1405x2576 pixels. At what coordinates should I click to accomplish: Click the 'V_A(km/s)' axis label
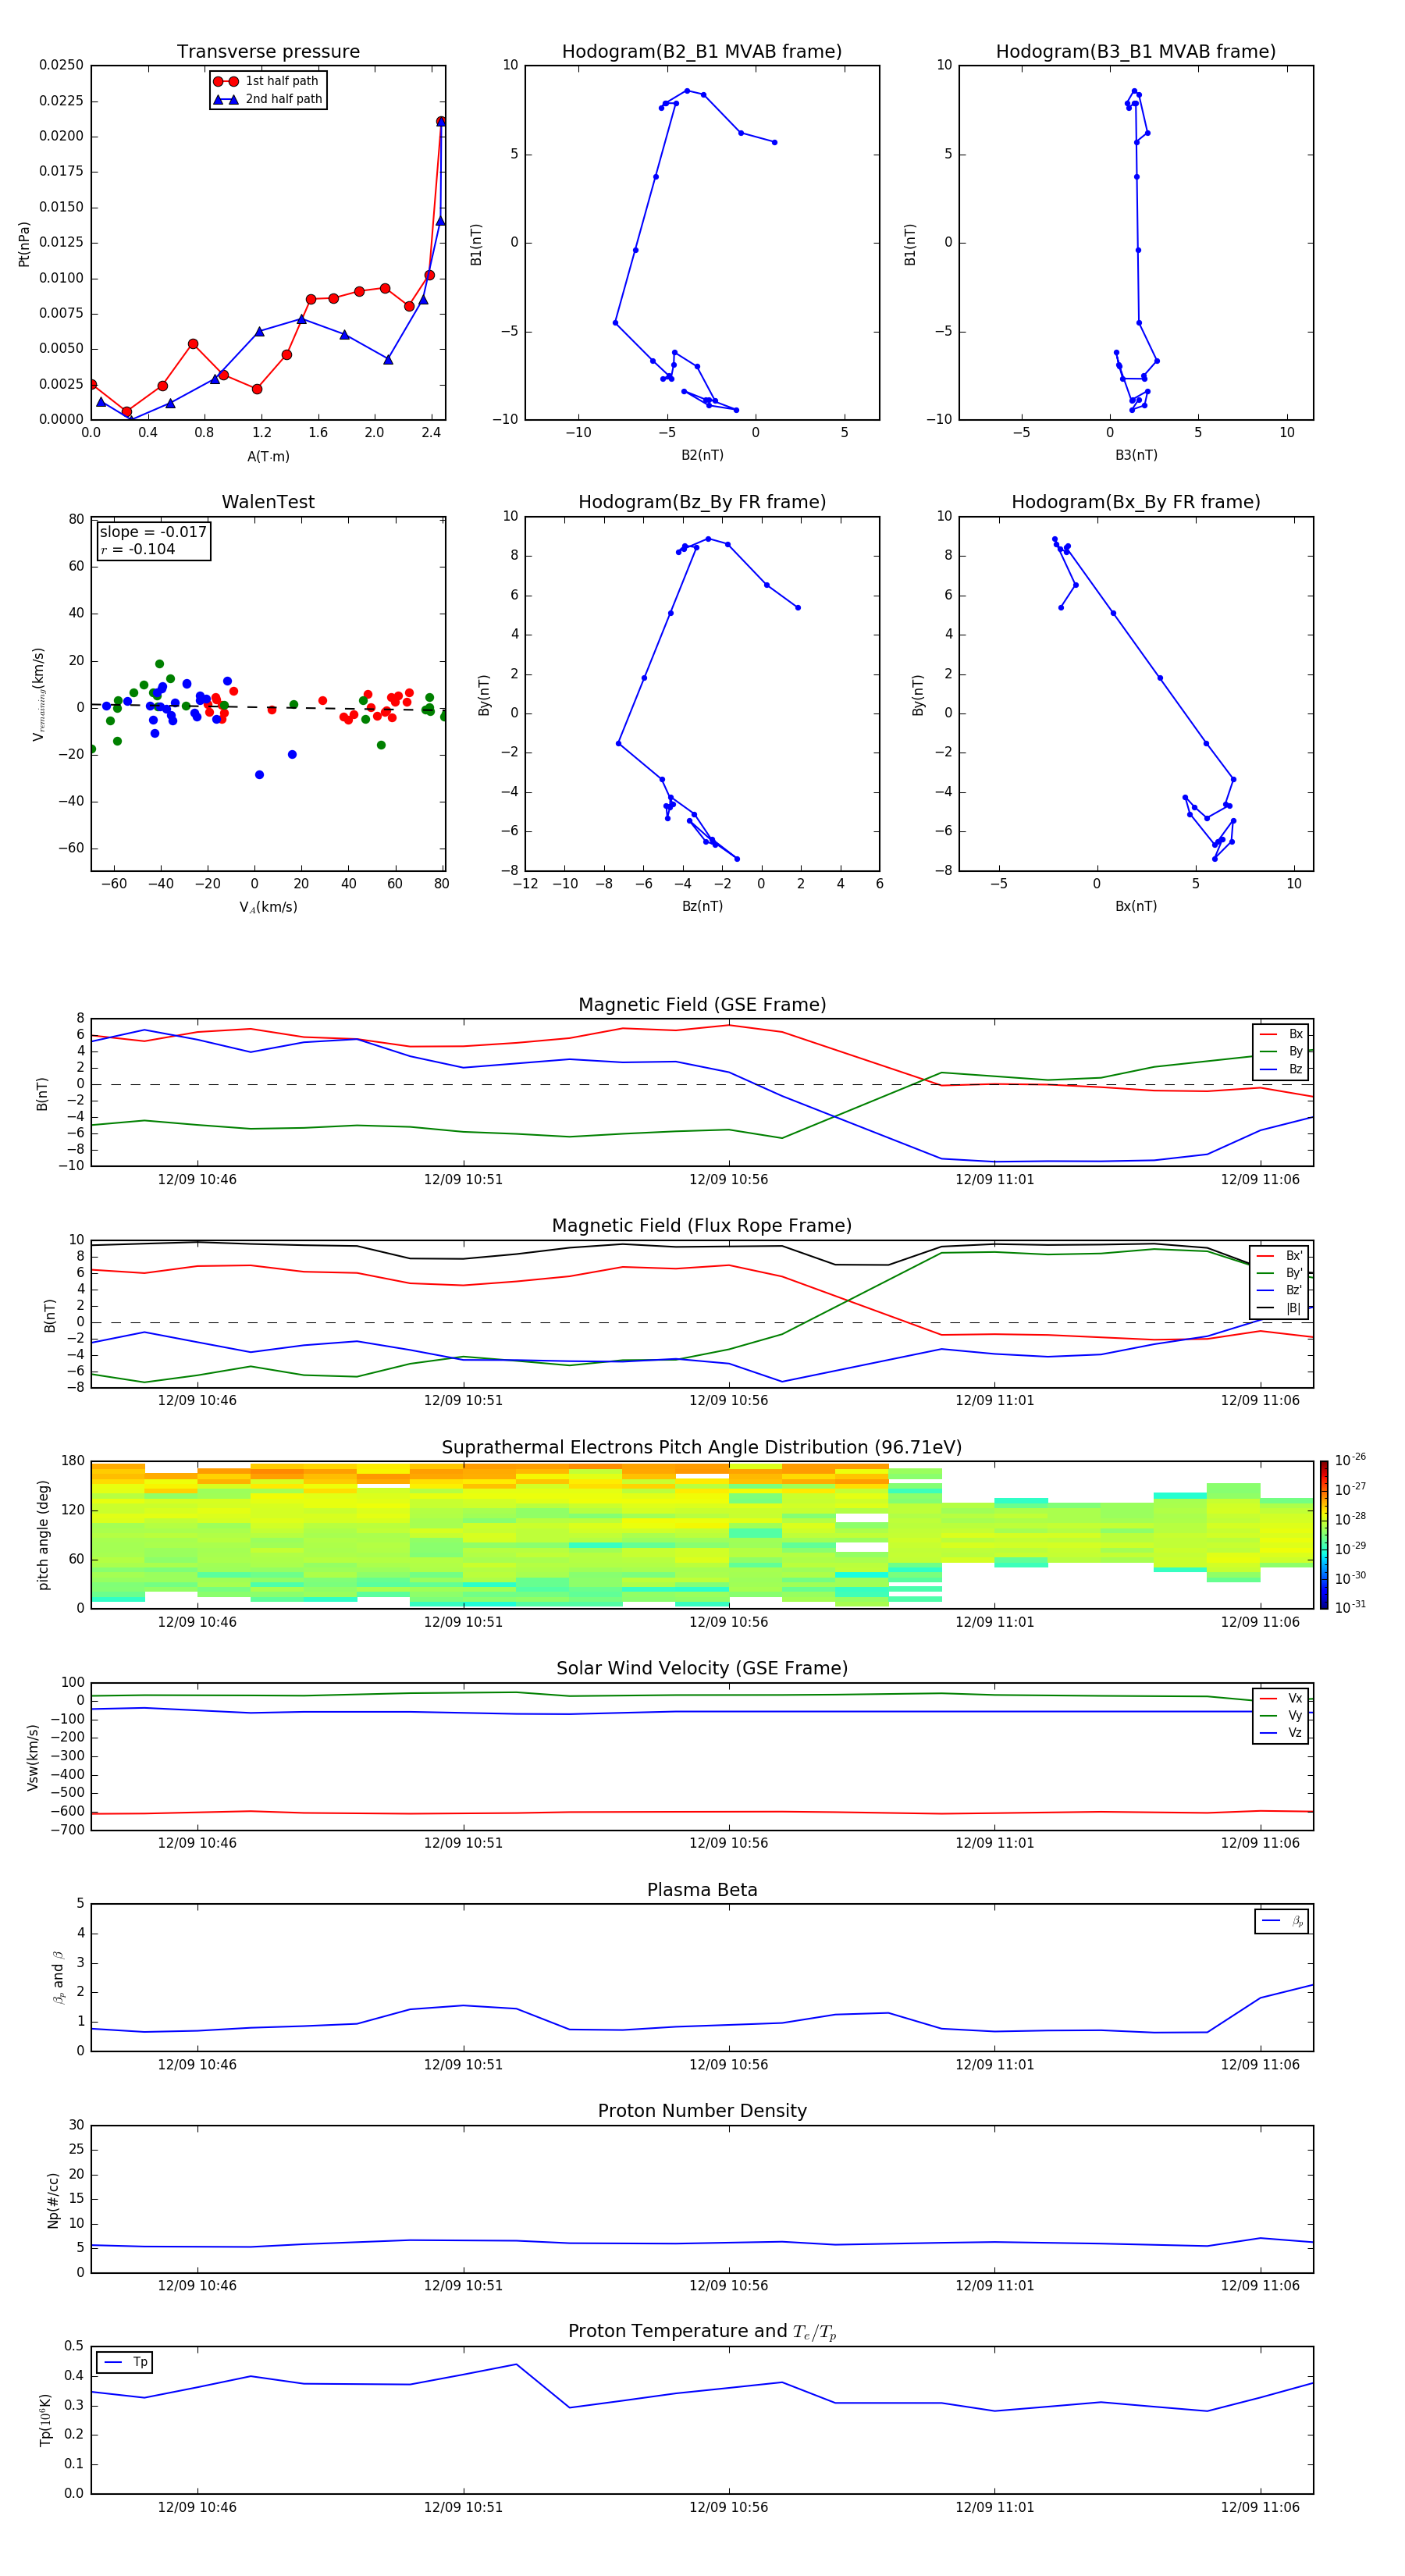(268, 907)
